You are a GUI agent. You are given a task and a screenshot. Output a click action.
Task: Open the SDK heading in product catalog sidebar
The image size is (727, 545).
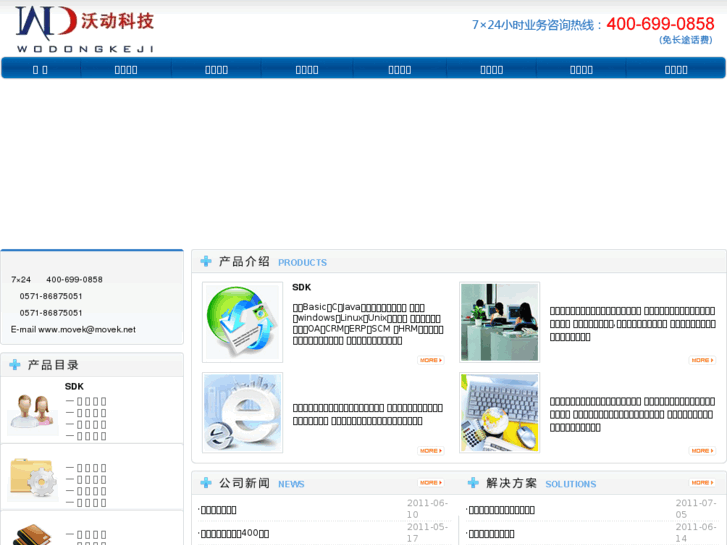74,386
